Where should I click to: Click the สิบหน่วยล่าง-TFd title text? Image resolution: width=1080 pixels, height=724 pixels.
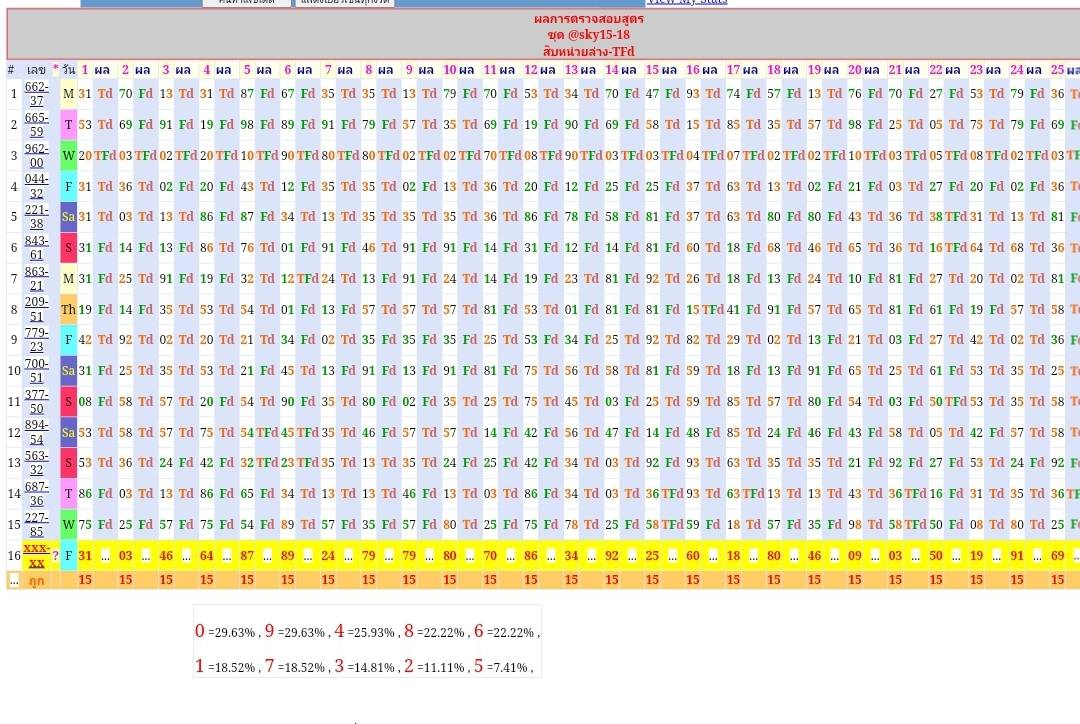588,51
